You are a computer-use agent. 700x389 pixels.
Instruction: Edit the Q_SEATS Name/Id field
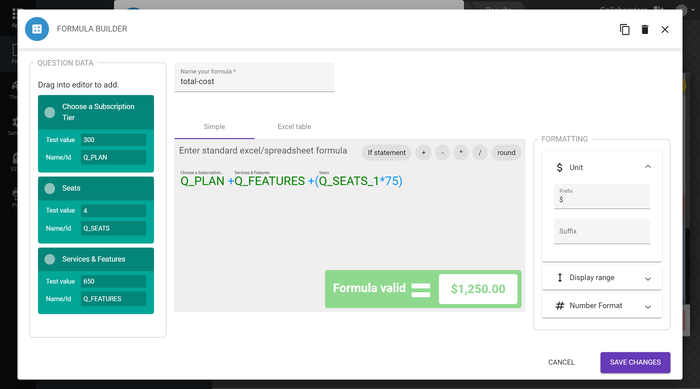point(113,228)
